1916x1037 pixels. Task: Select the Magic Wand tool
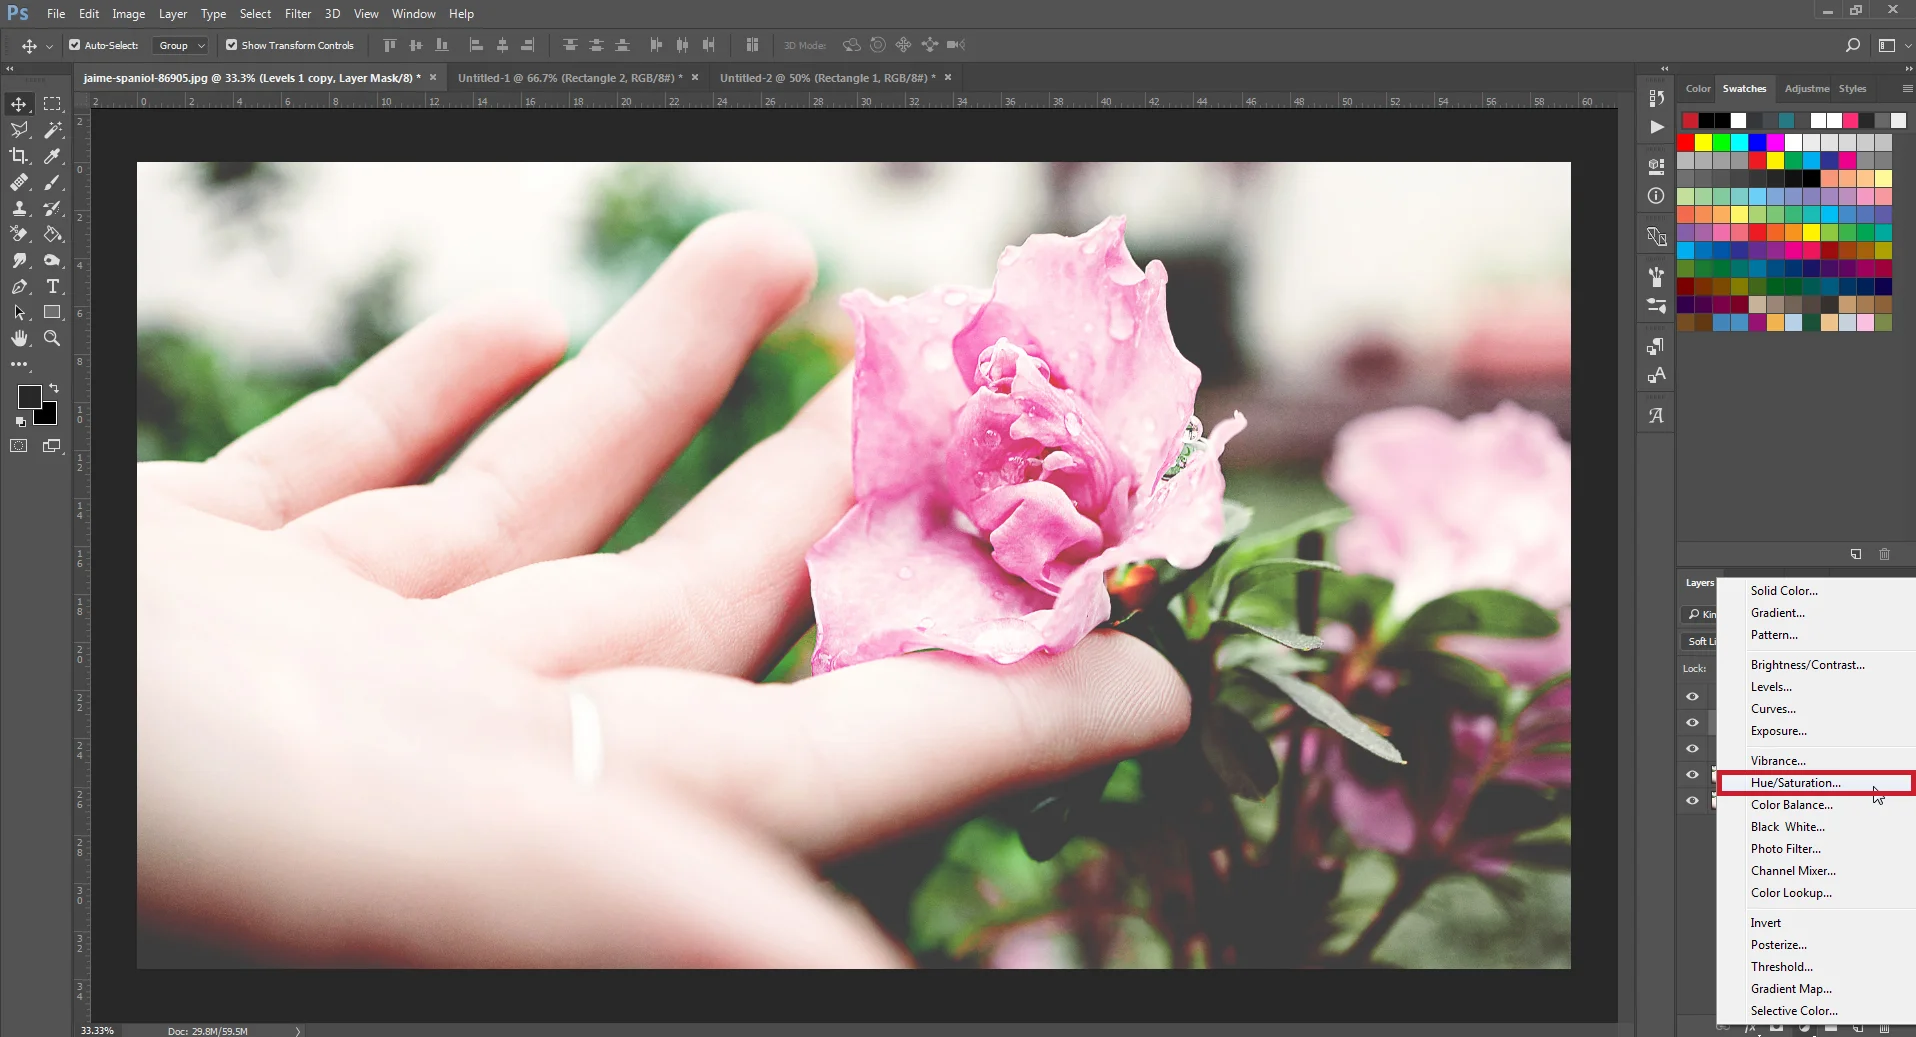tap(53, 130)
